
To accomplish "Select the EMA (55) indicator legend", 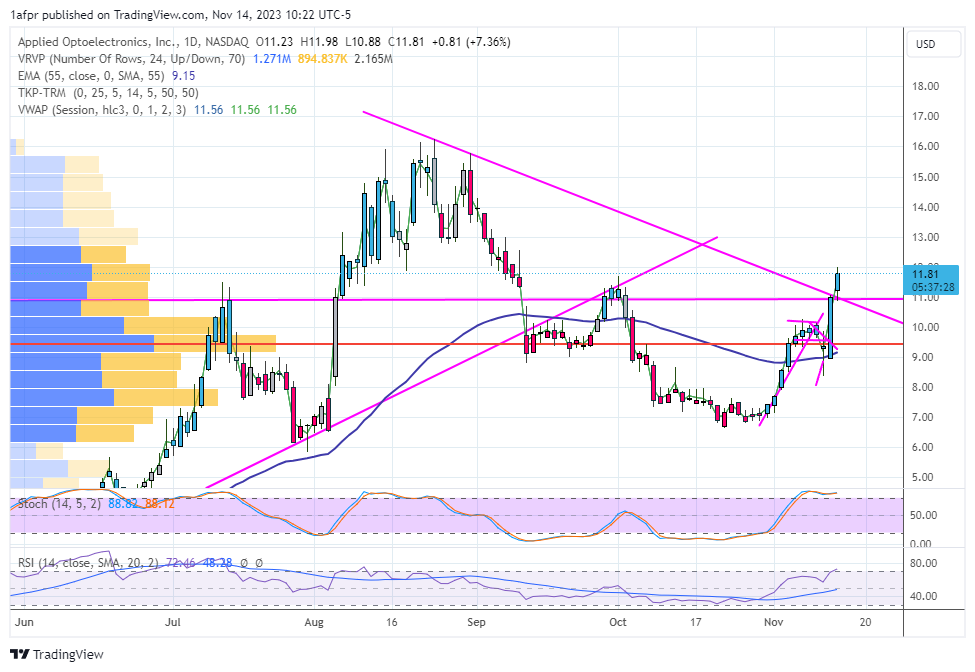I will click(x=80, y=76).
